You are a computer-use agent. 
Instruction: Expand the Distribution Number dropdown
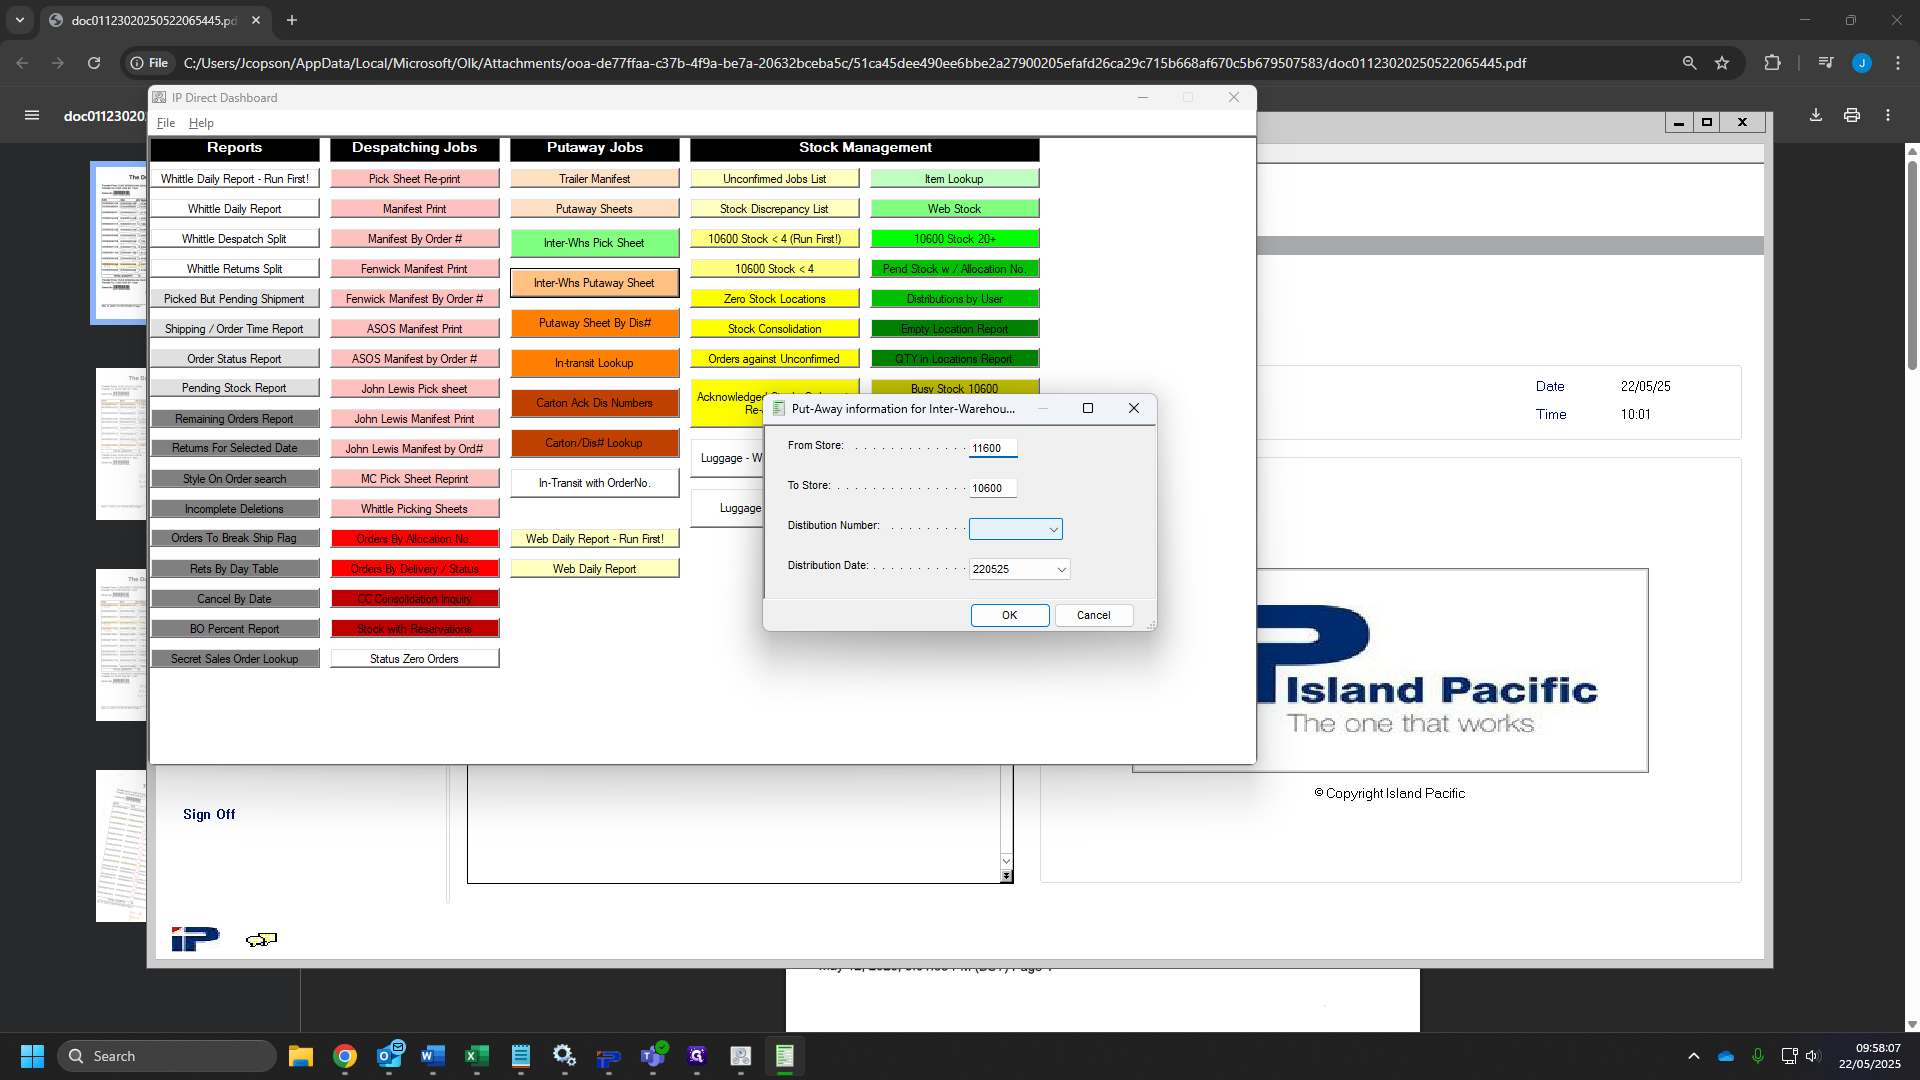click(x=1053, y=529)
